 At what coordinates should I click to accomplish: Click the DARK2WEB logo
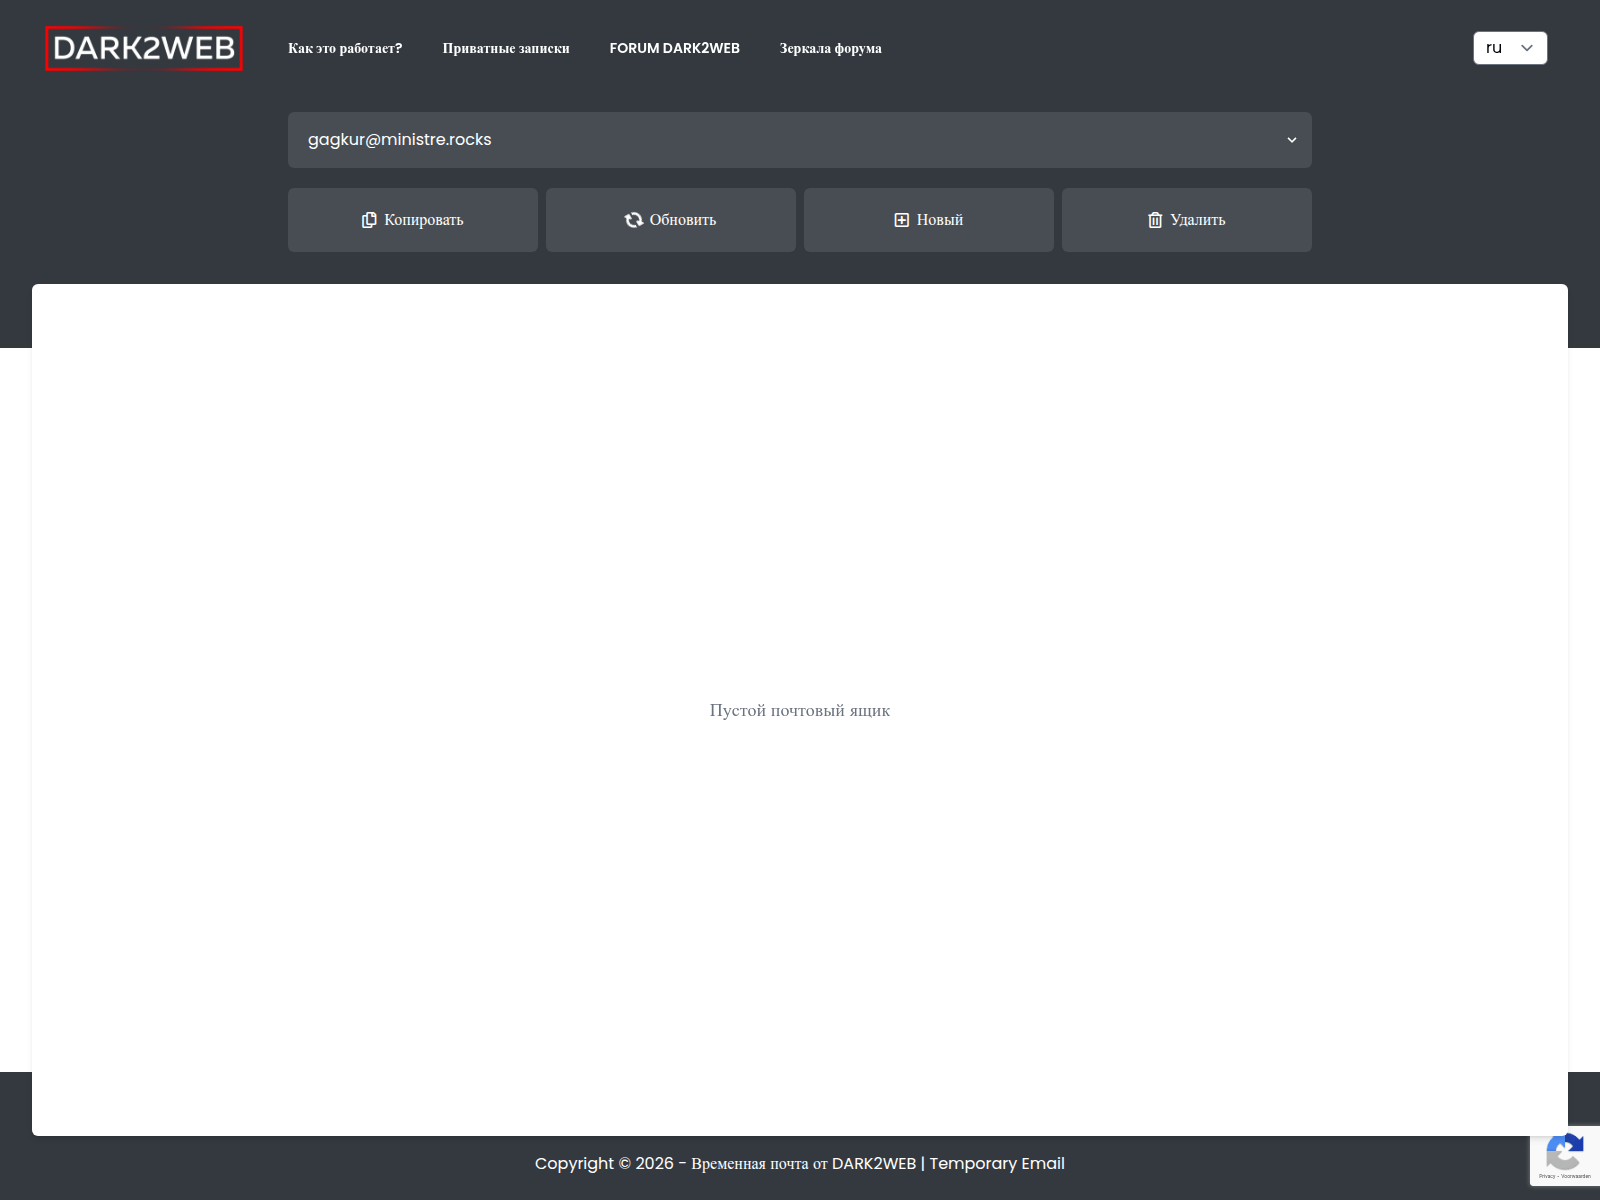pos(144,48)
